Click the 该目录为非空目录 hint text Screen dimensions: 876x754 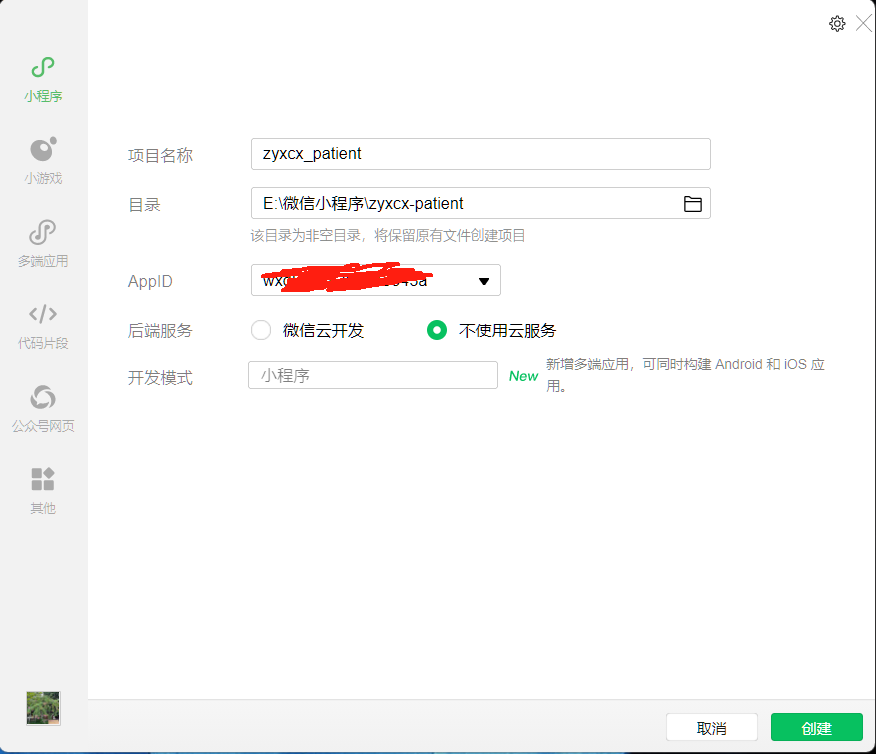(388, 236)
